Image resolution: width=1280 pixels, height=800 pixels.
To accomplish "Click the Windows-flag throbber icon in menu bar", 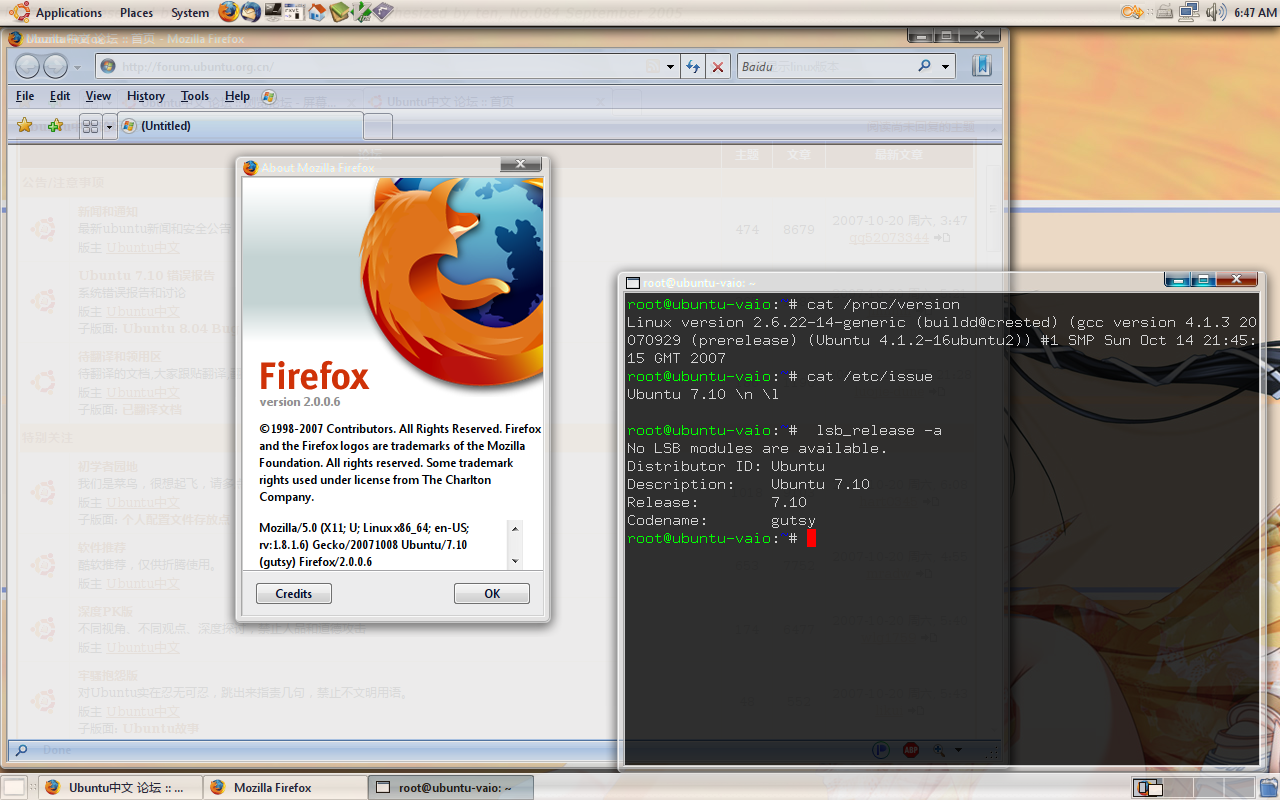I will coord(268,96).
